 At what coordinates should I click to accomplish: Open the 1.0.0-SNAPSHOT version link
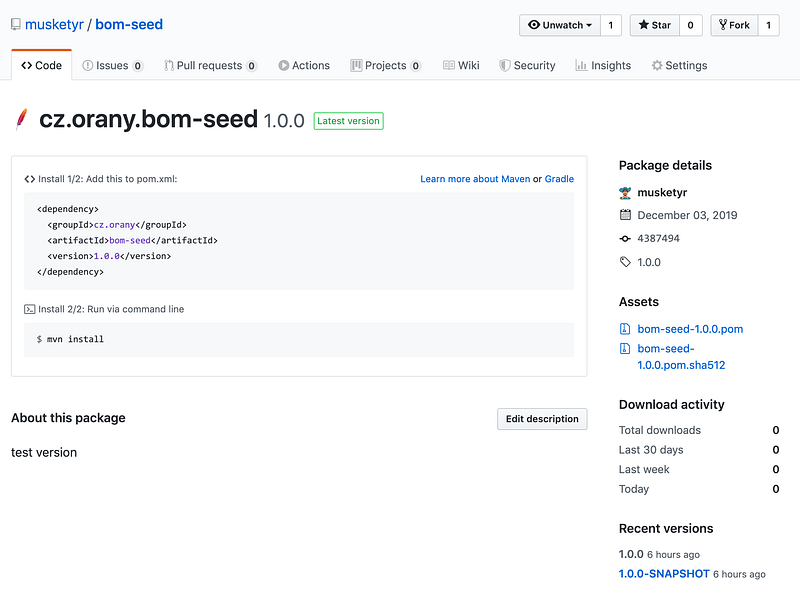[664, 574]
